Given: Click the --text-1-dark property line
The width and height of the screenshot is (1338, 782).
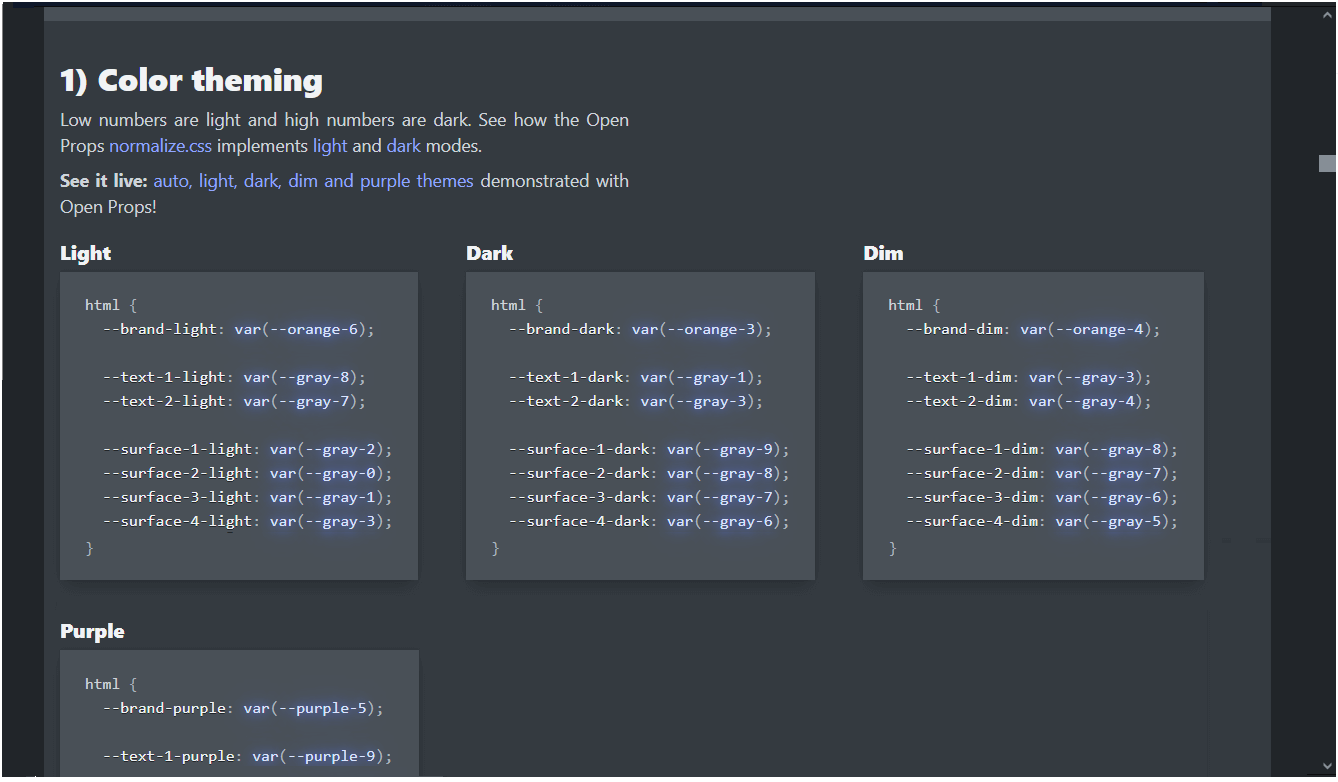Looking at the screenshot, I should coord(636,377).
